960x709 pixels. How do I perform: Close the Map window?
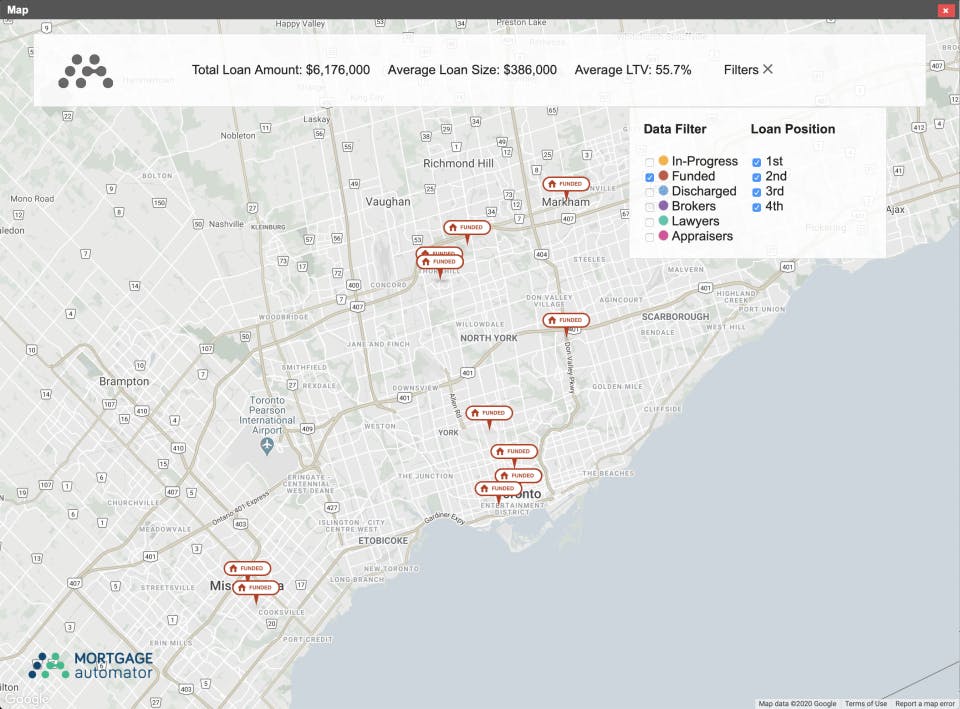coord(945,10)
